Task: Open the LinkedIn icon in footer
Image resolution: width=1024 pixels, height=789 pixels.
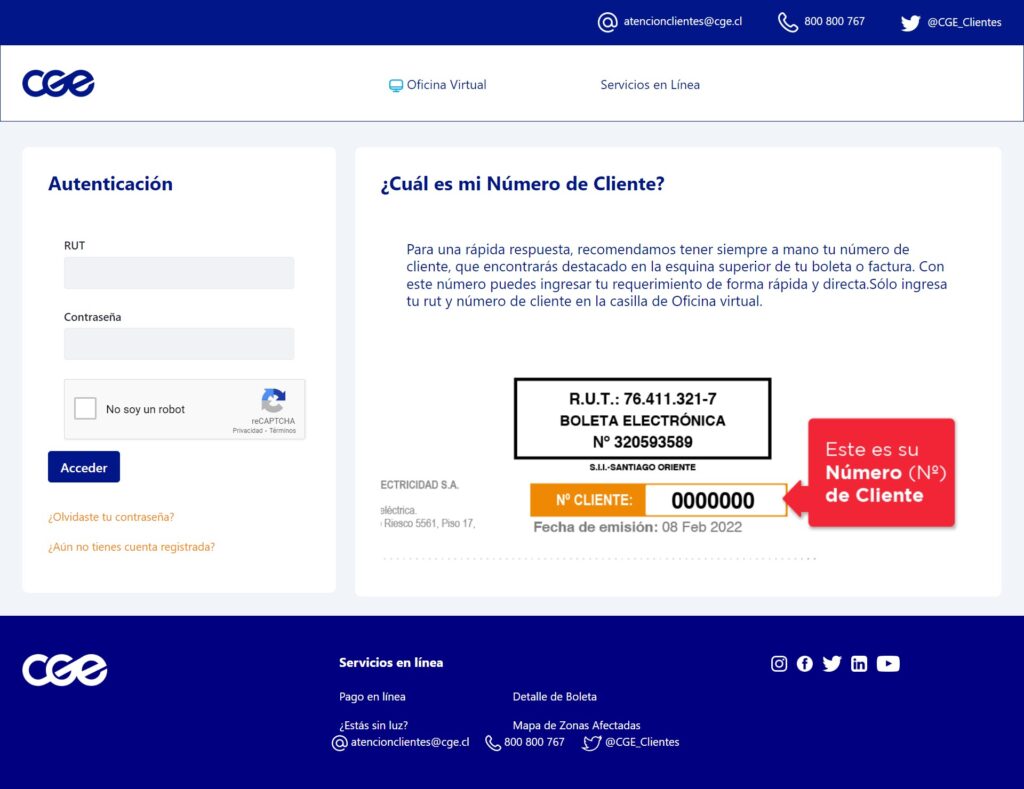Action: pos(859,664)
